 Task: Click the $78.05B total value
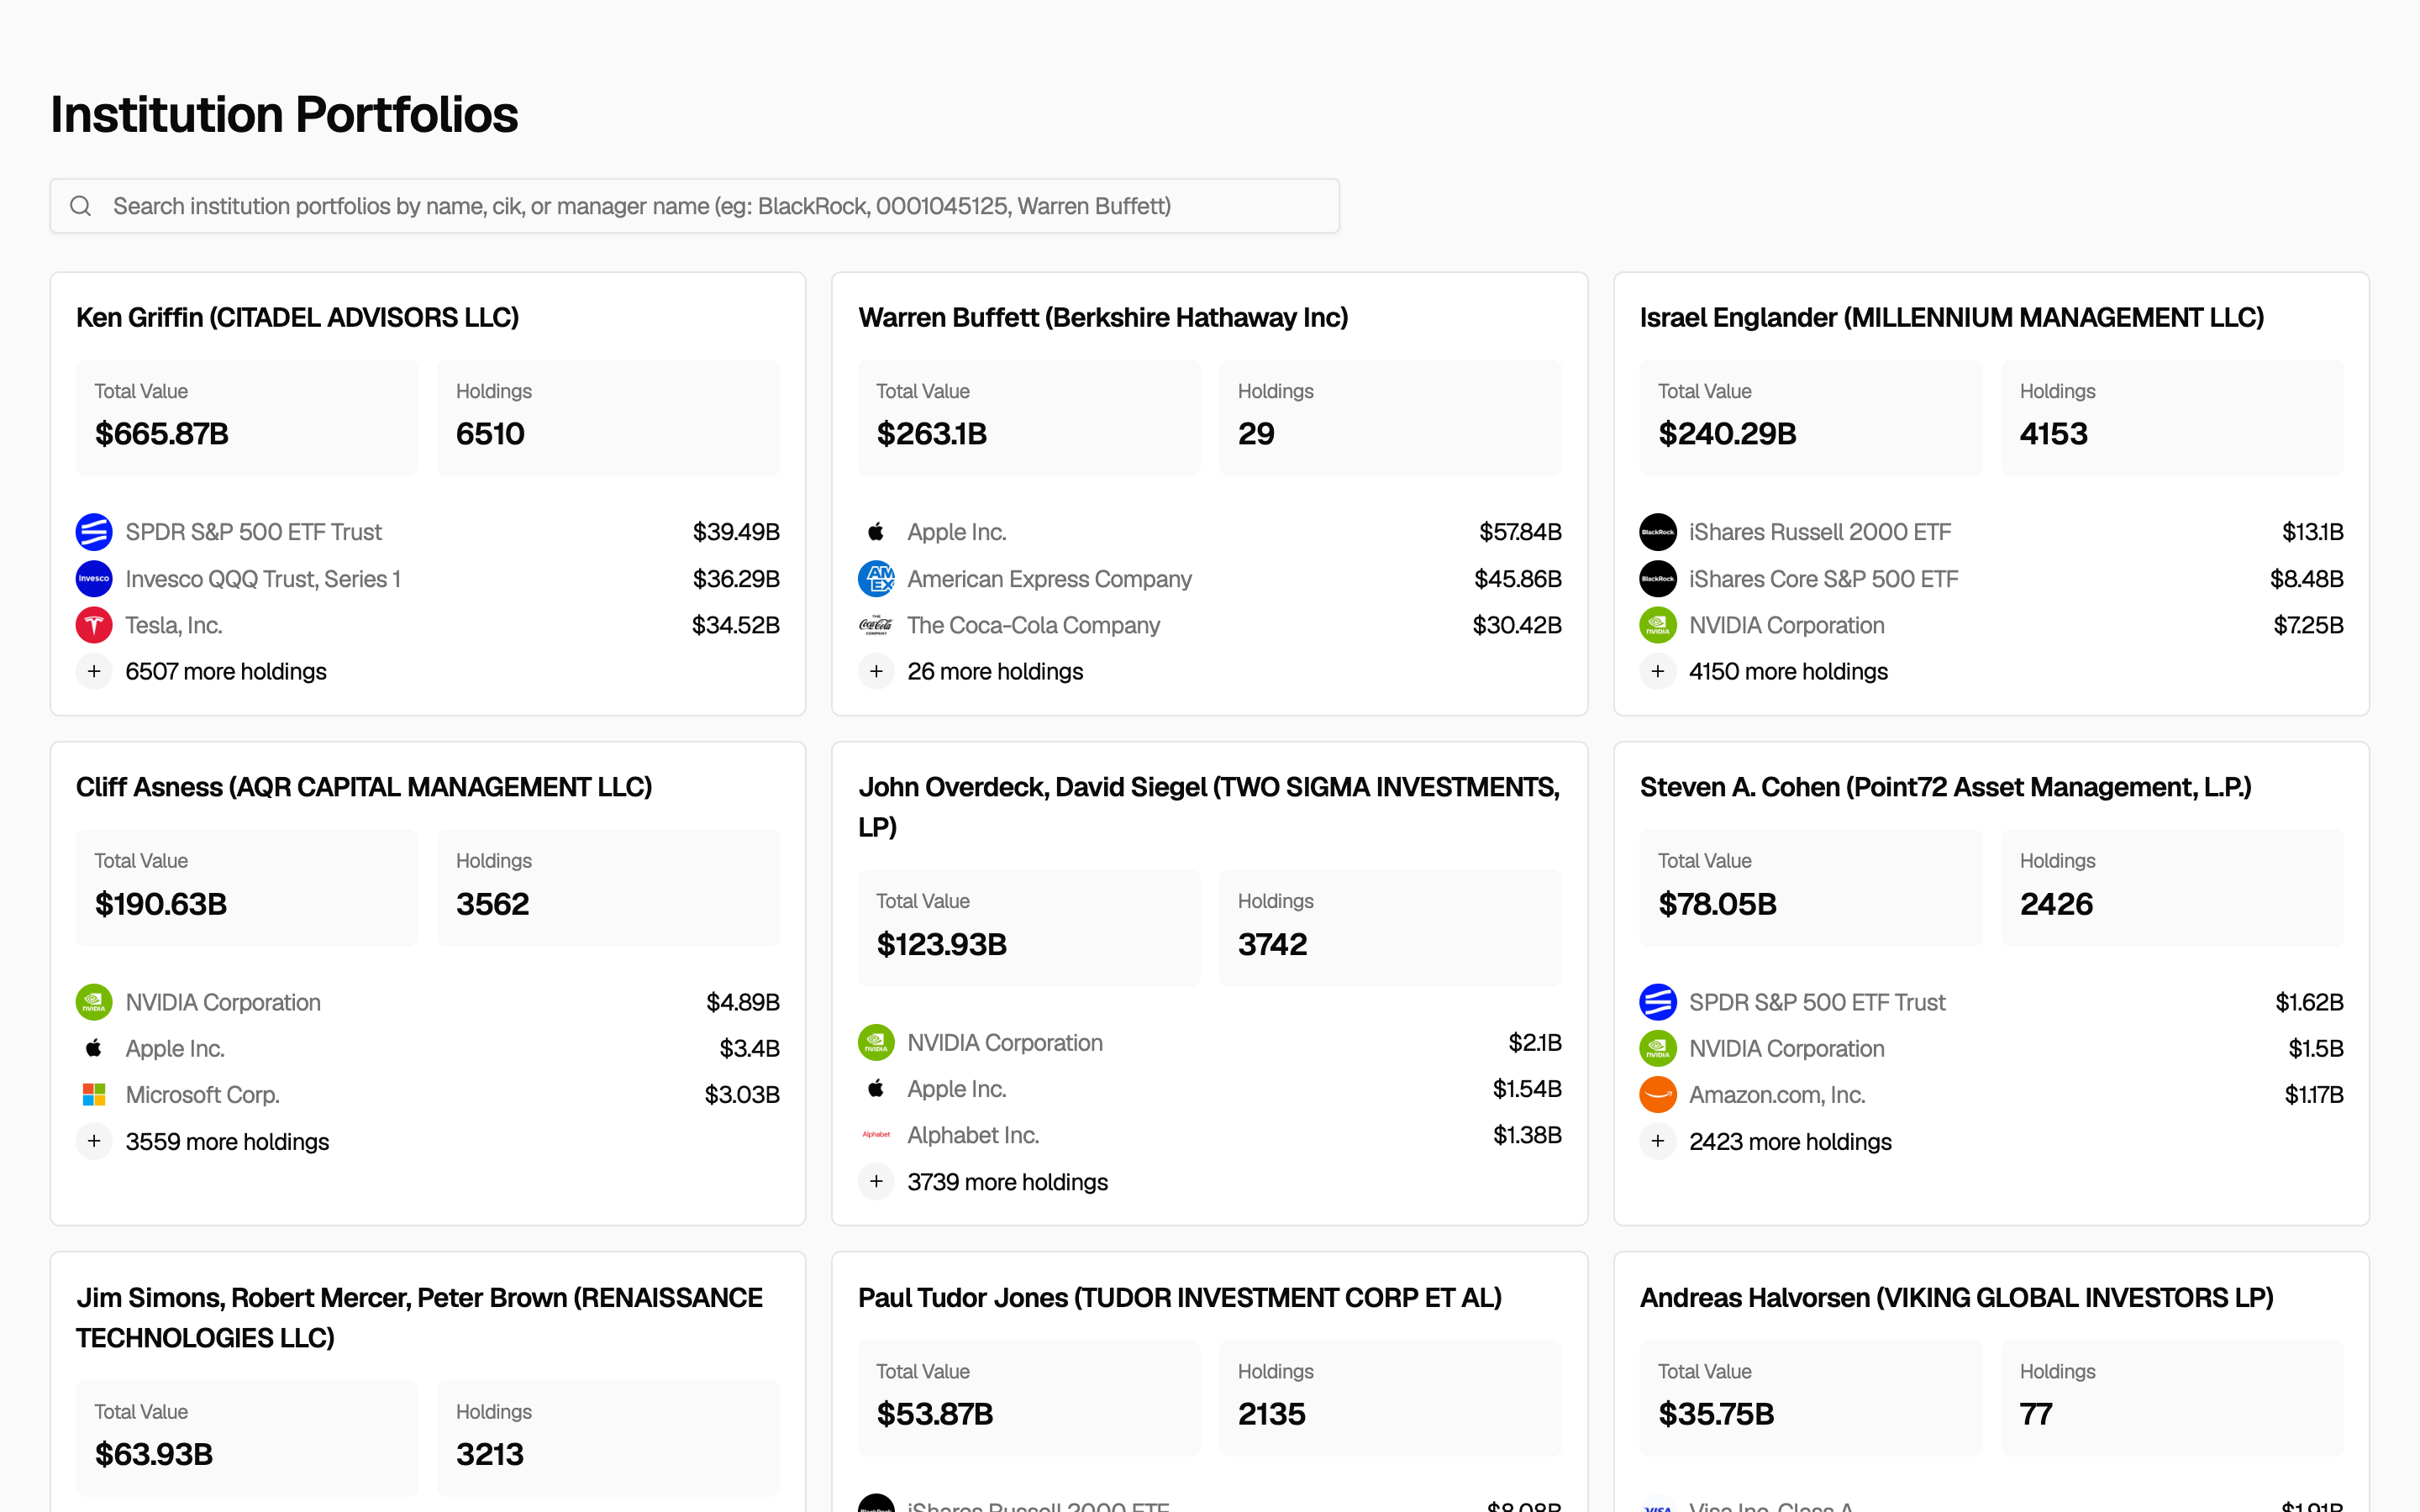click(1717, 904)
